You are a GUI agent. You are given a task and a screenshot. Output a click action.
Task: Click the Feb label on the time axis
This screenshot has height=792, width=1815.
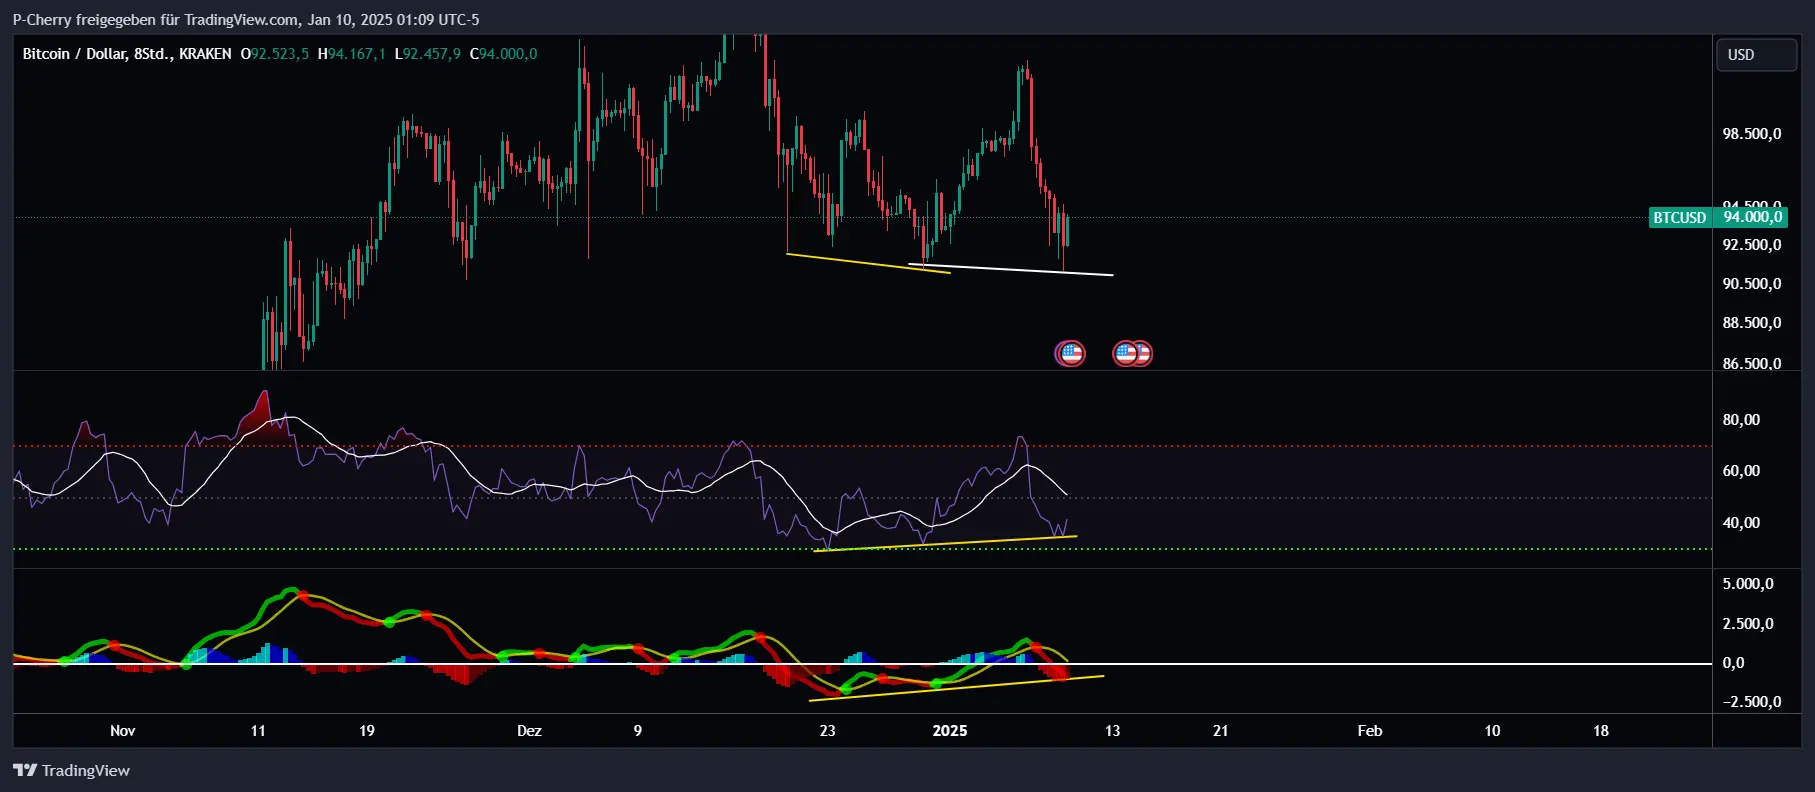pyautogui.click(x=1370, y=731)
